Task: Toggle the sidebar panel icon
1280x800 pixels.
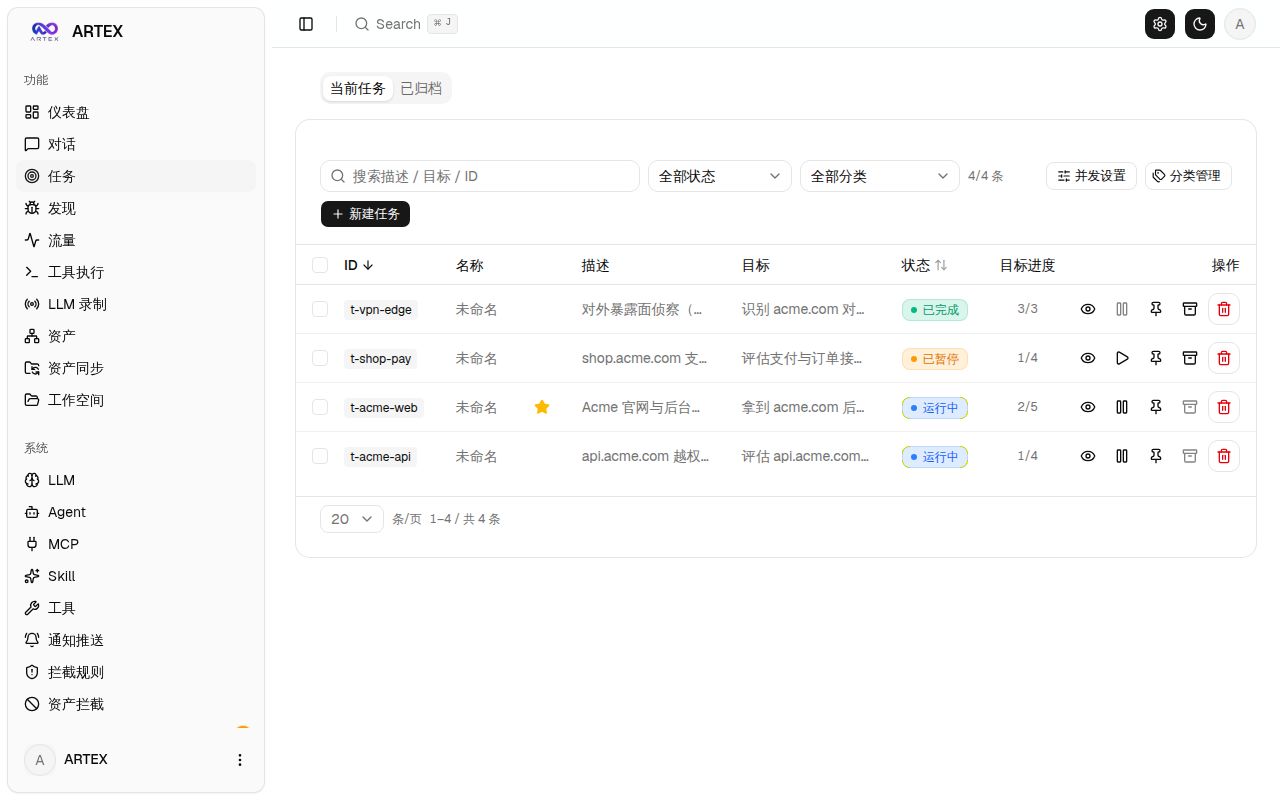Action: point(306,24)
